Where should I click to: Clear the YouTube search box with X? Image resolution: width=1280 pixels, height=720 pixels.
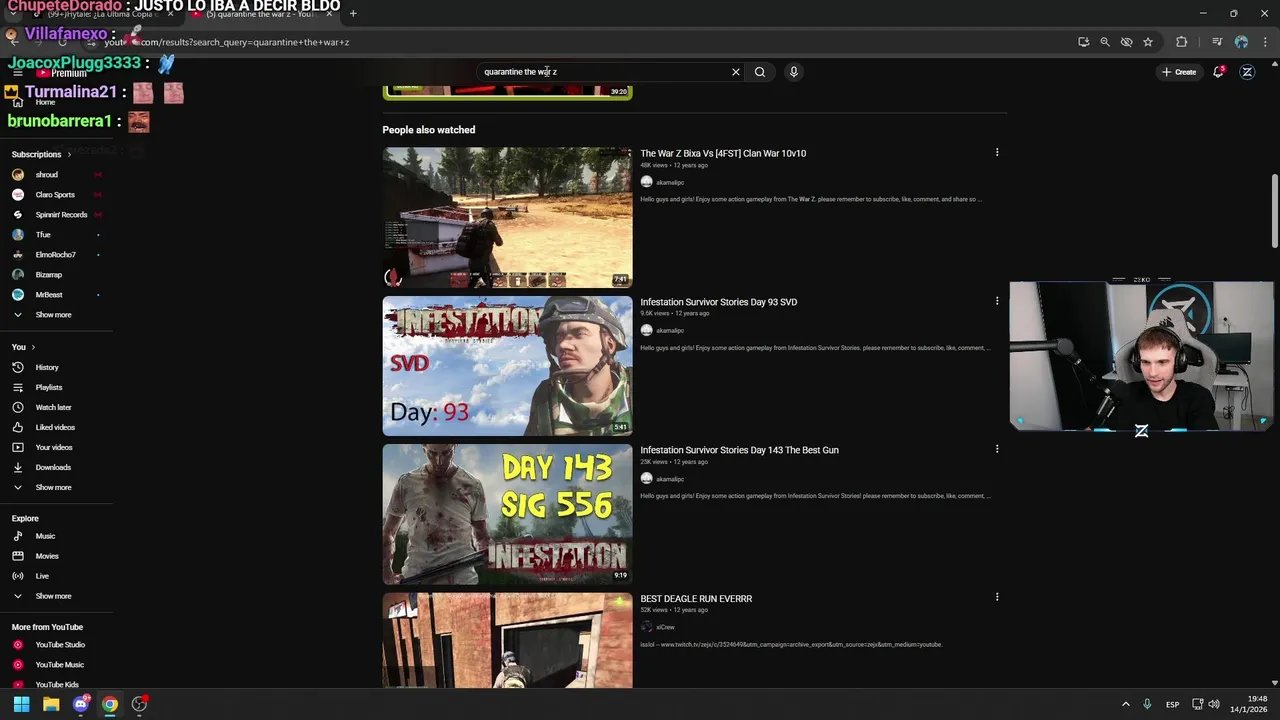tap(736, 72)
